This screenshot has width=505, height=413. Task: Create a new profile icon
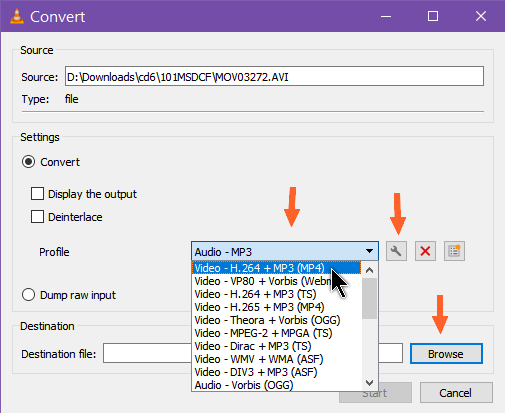click(x=454, y=251)
